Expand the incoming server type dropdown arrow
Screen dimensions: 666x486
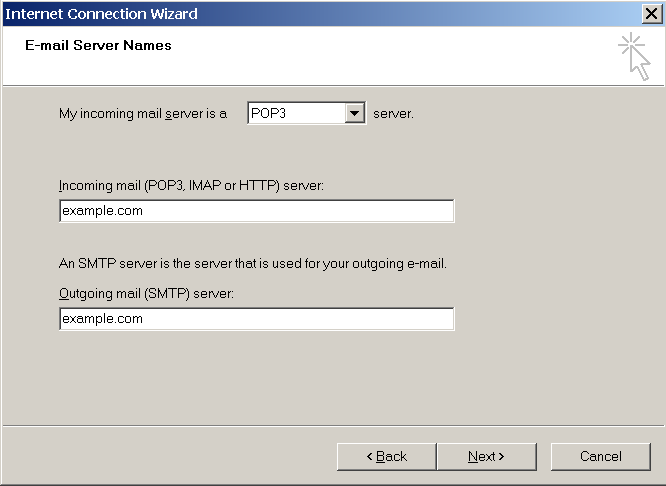pos(355,113)
